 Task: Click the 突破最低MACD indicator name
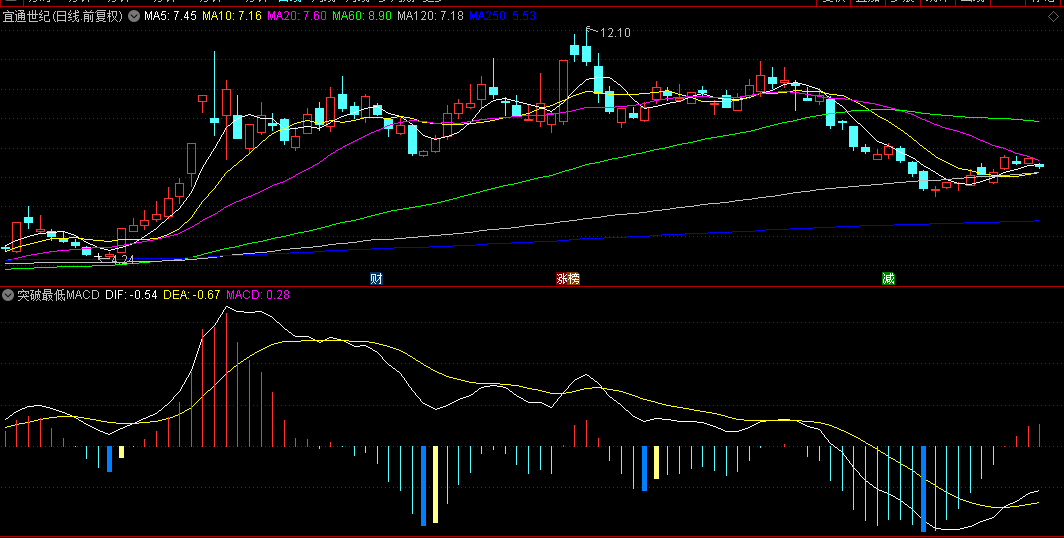(58, 295)
